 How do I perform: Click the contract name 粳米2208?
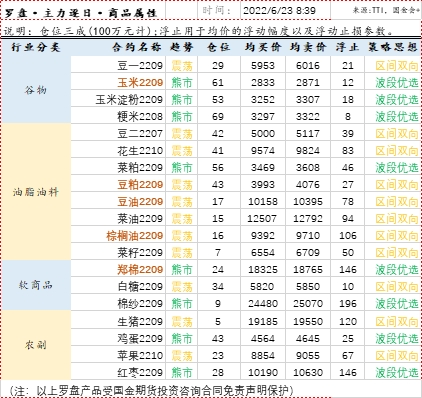(x=140, y=117)
